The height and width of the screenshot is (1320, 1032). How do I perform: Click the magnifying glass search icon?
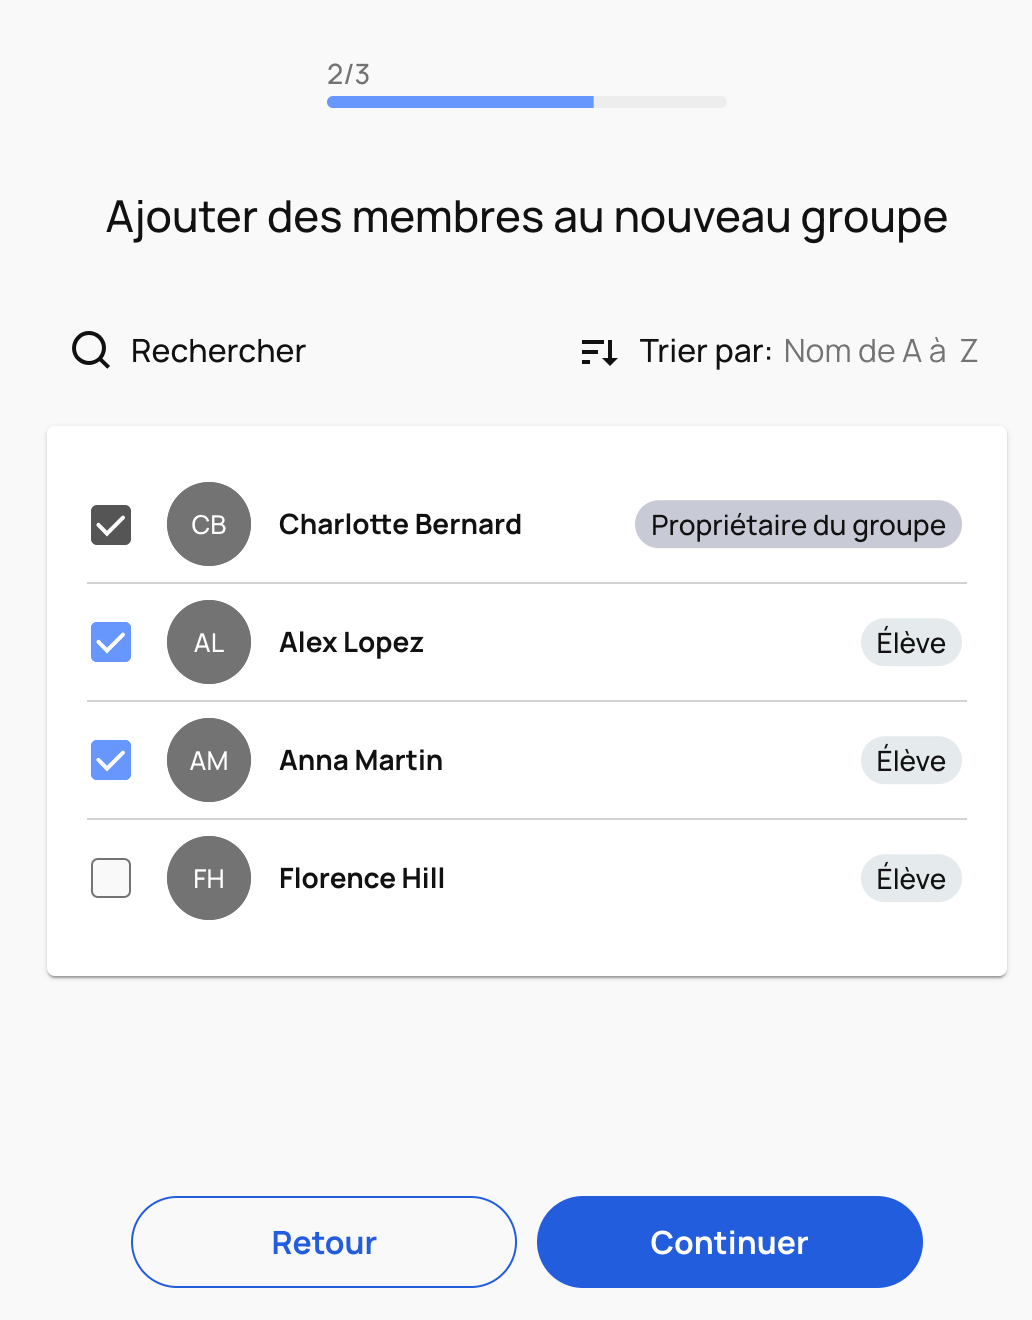91,351
